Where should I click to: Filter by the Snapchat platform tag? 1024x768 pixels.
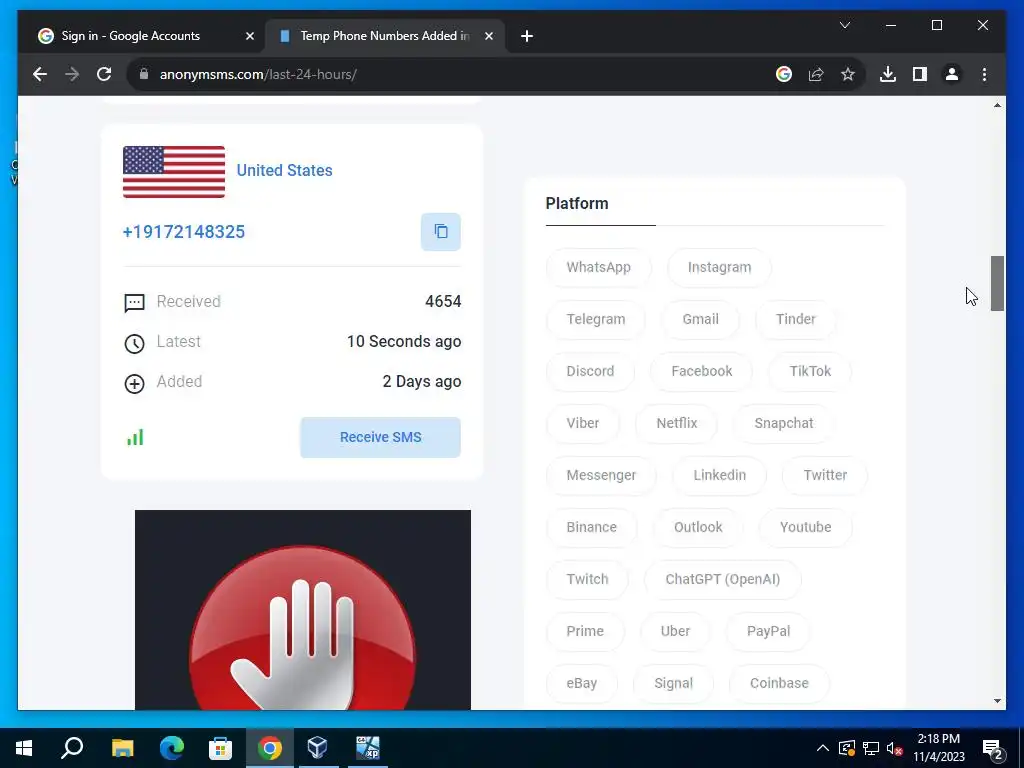pyautogui.click(x=784, y=423)
